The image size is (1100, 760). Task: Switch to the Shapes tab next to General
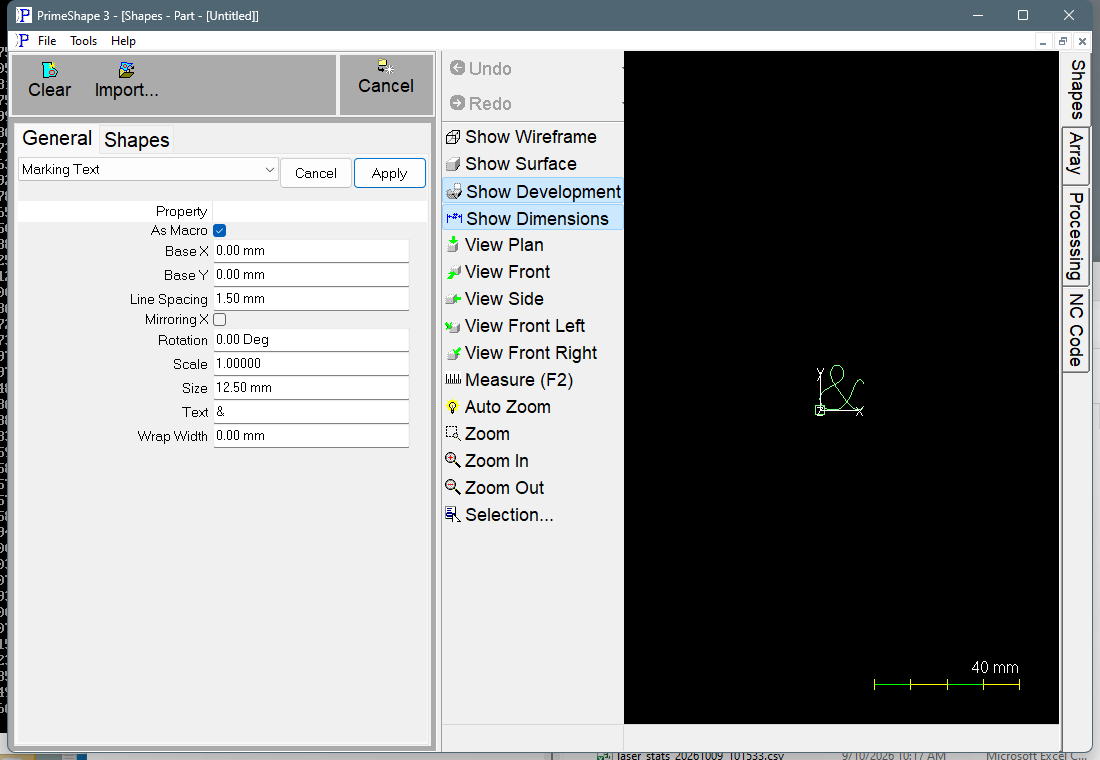click(x=137, y=140)
